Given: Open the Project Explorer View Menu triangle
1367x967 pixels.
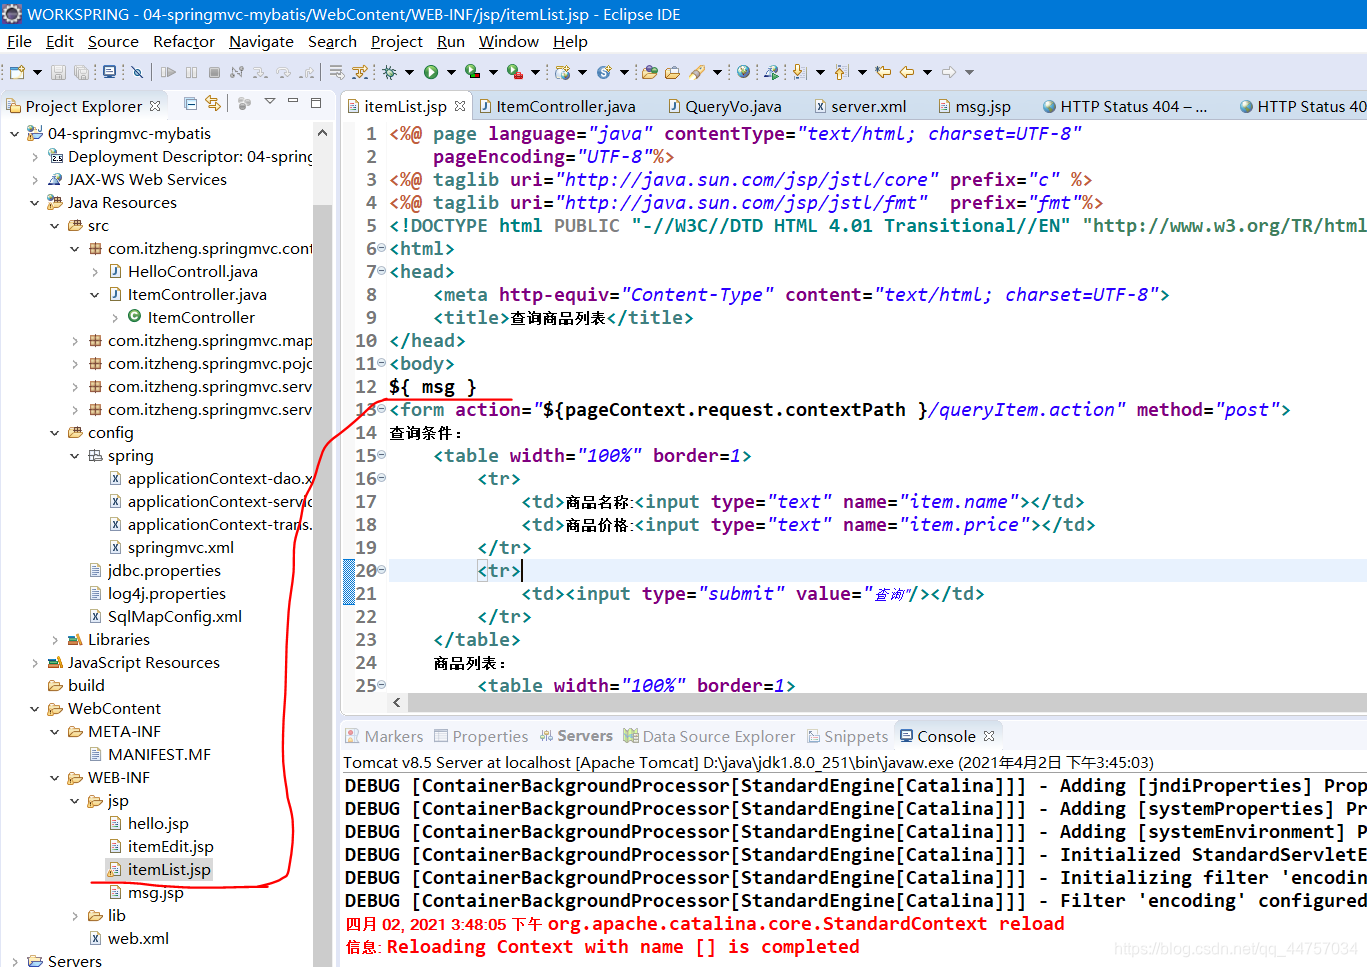Looking at the screenshot, I should point(269,102).
